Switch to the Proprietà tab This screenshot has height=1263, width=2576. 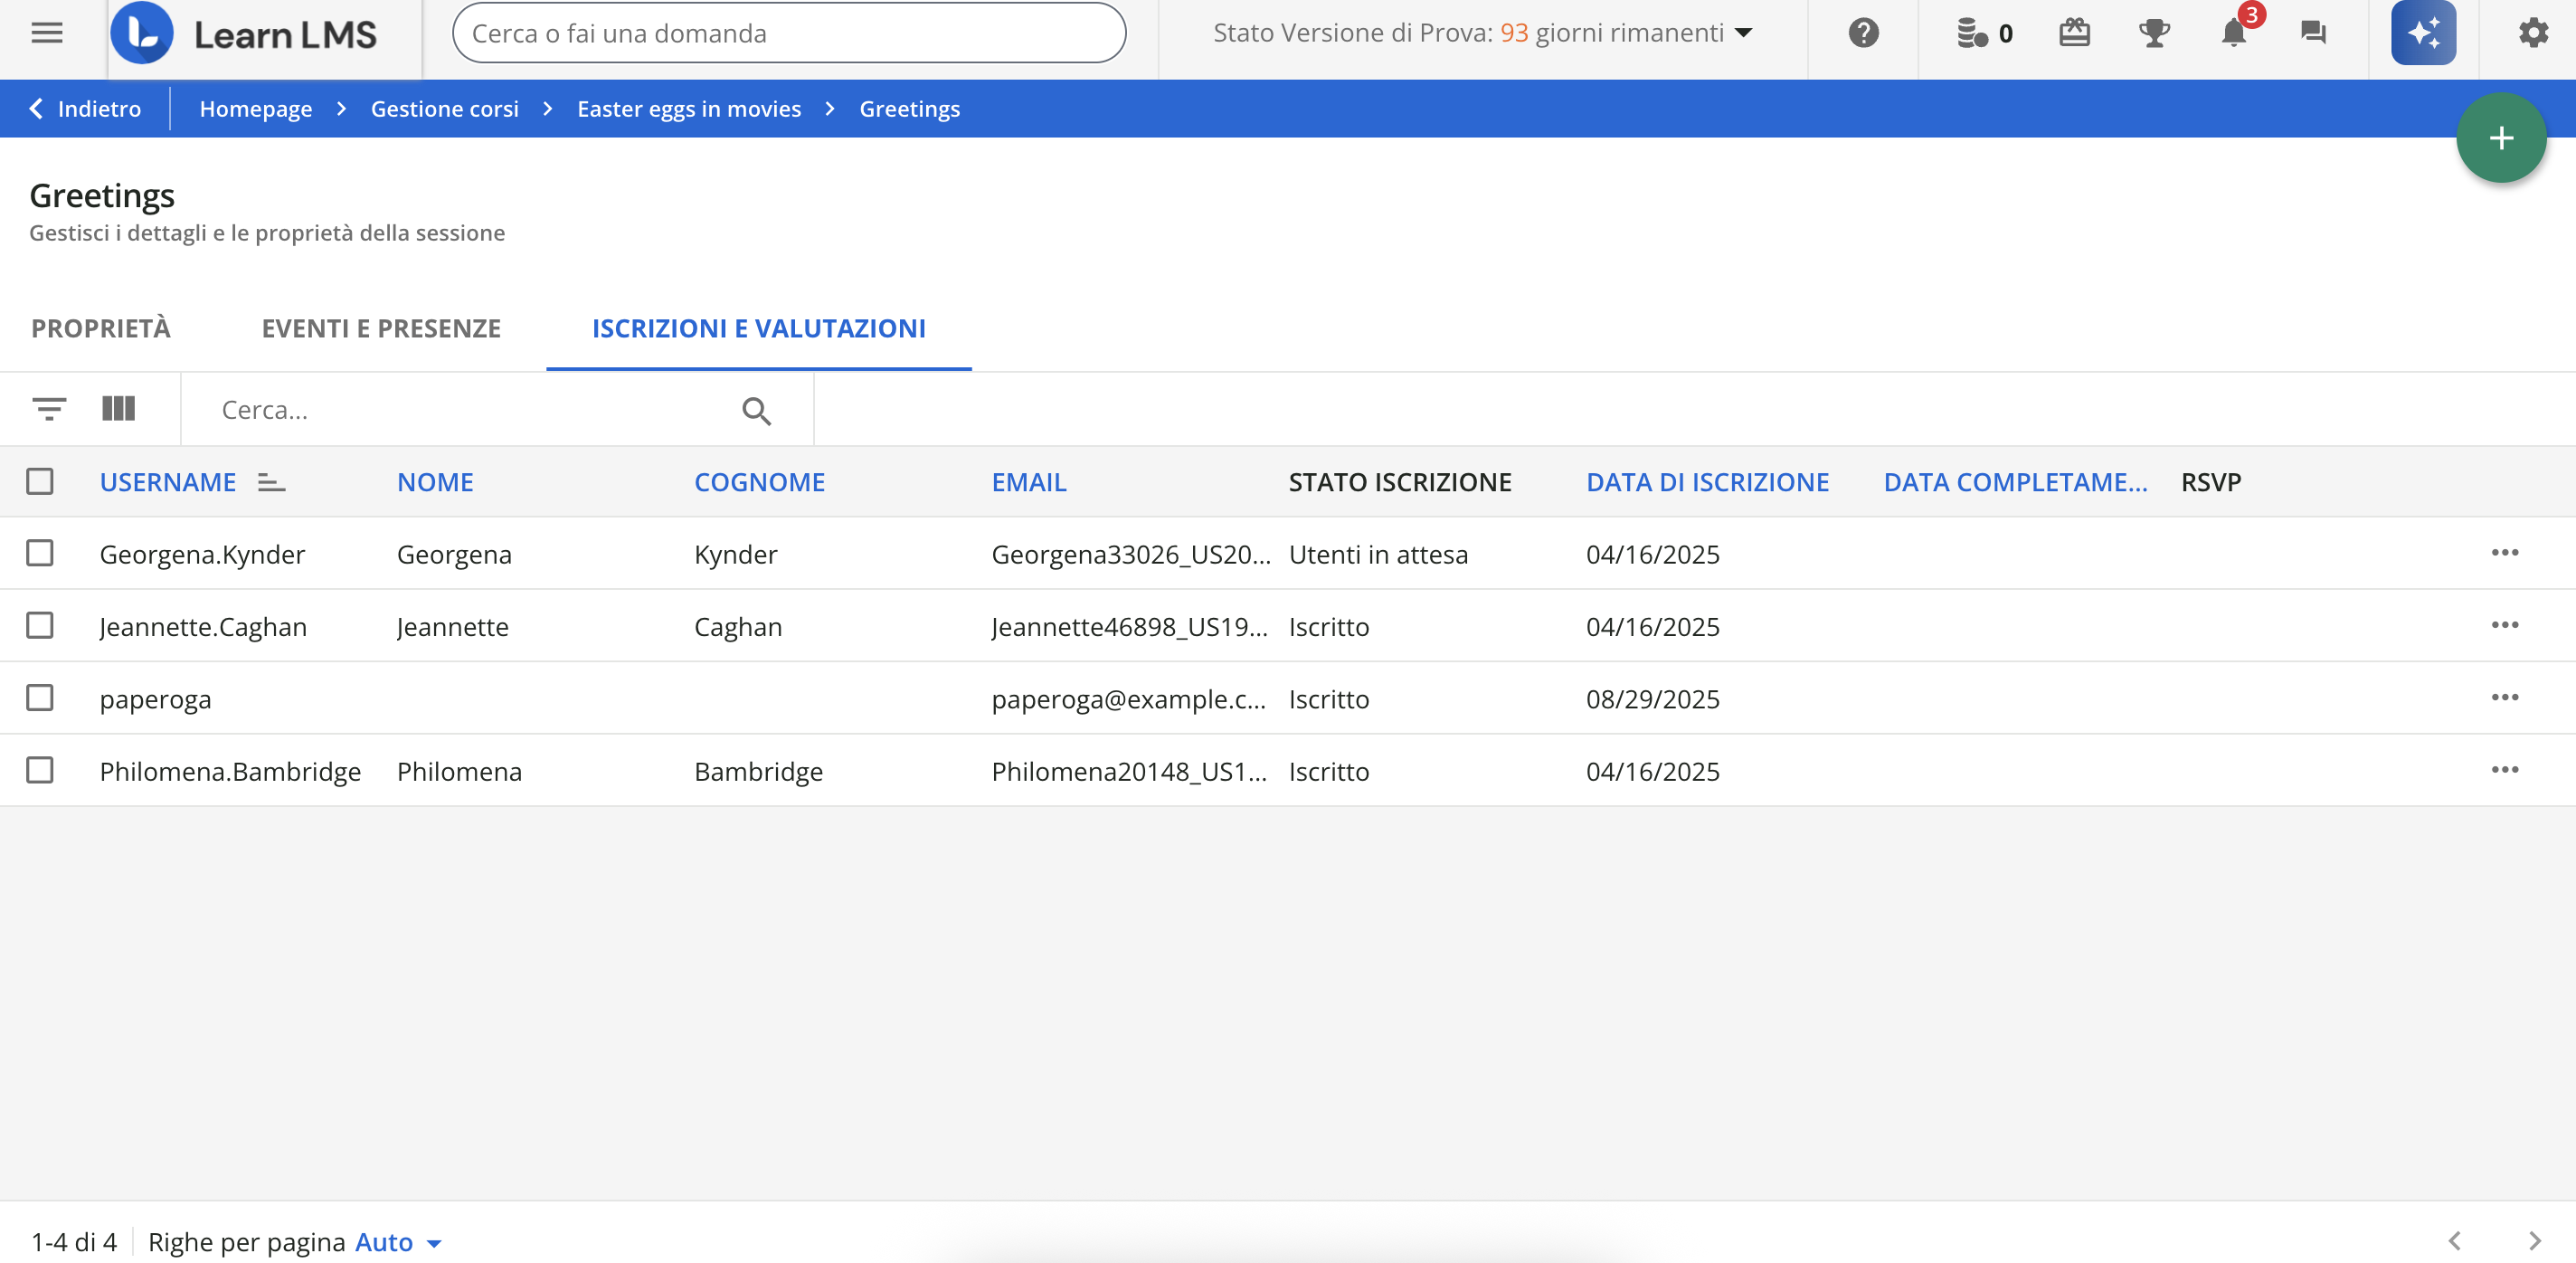click(x=101, y=328)
